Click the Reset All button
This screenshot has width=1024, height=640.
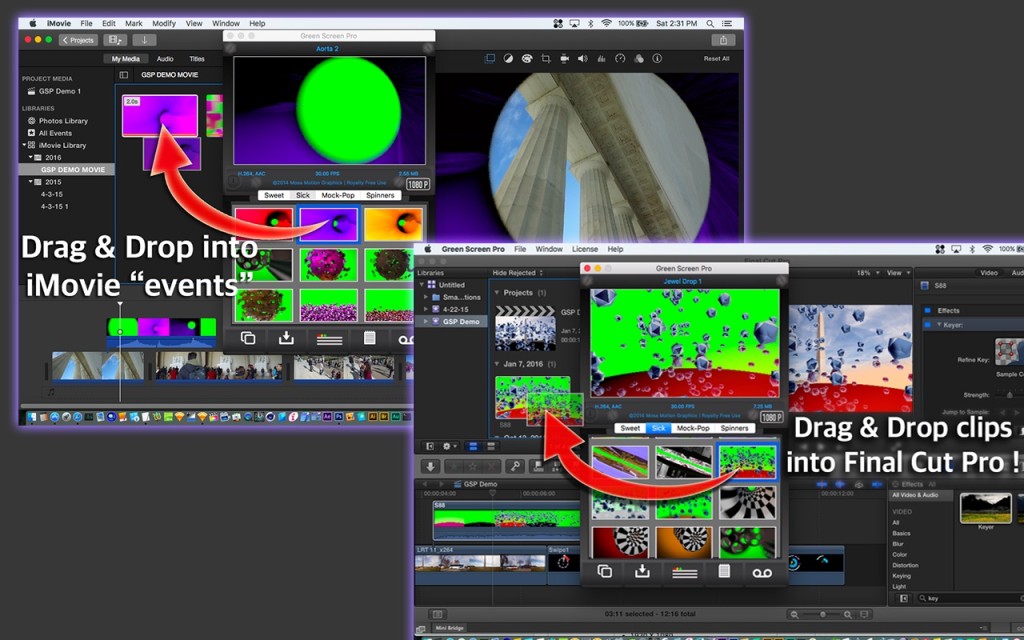[716, 59]
